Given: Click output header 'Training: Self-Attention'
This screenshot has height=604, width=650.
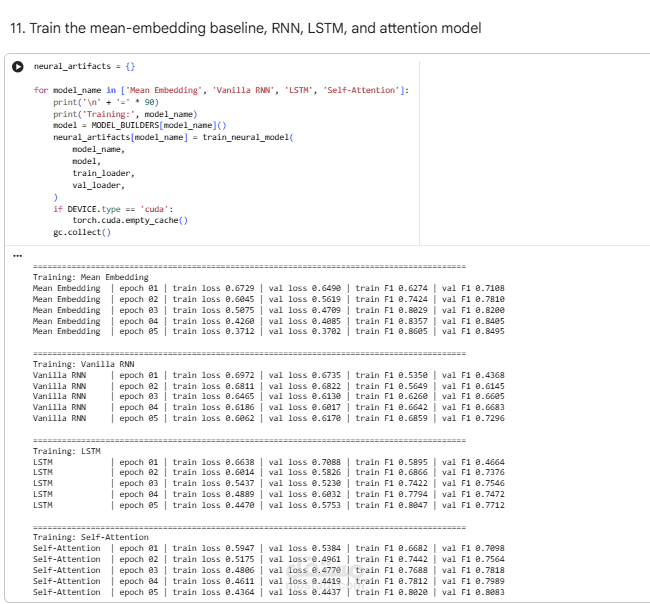Looking at the screenshot, I should pyautogui.click(x=90, y=537).
